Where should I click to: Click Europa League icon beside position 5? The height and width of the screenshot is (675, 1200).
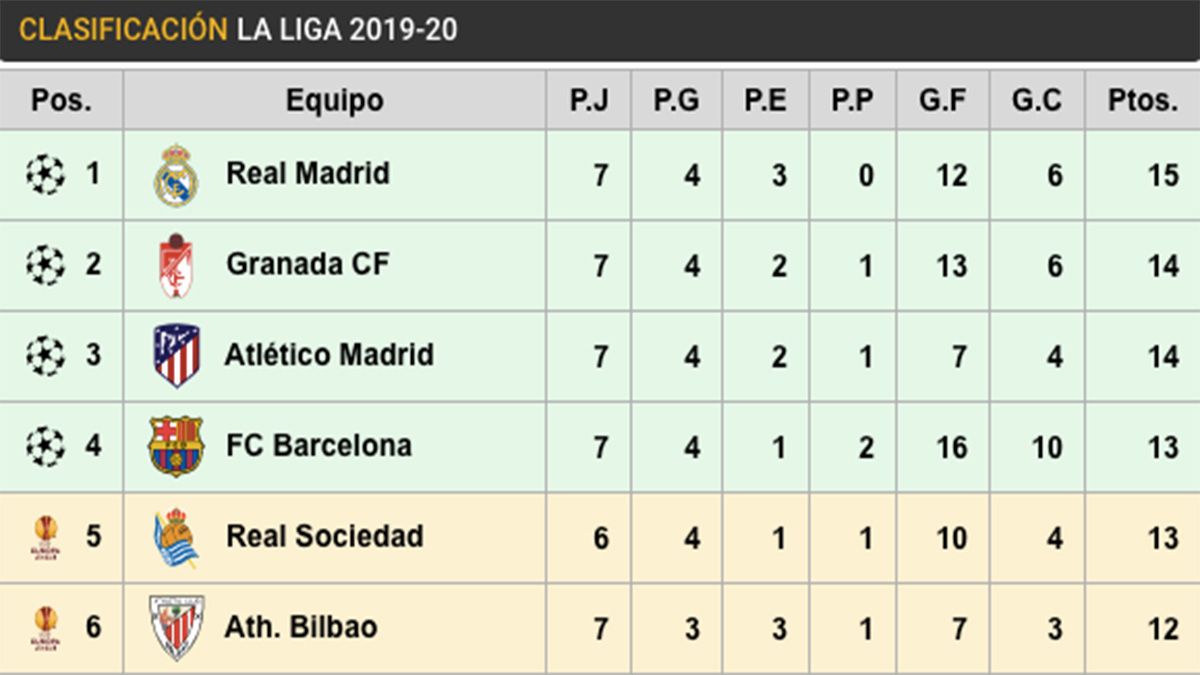click(x=45, y=537)
